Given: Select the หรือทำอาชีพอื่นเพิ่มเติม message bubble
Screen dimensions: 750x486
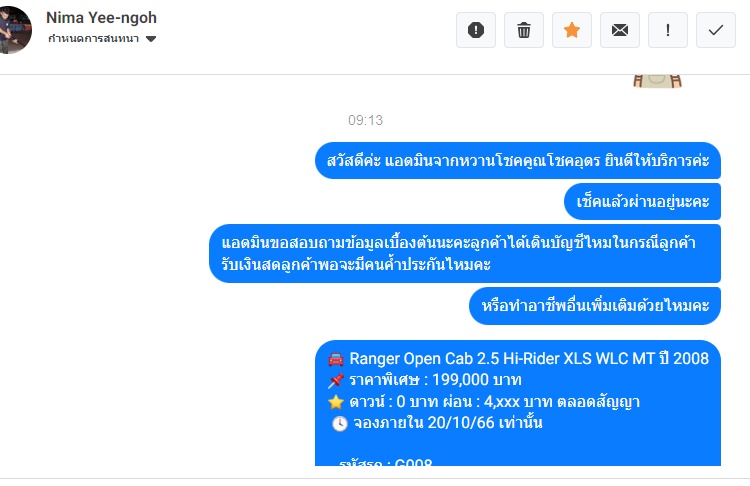Looking at the screenshot, I should pos(595,306).
